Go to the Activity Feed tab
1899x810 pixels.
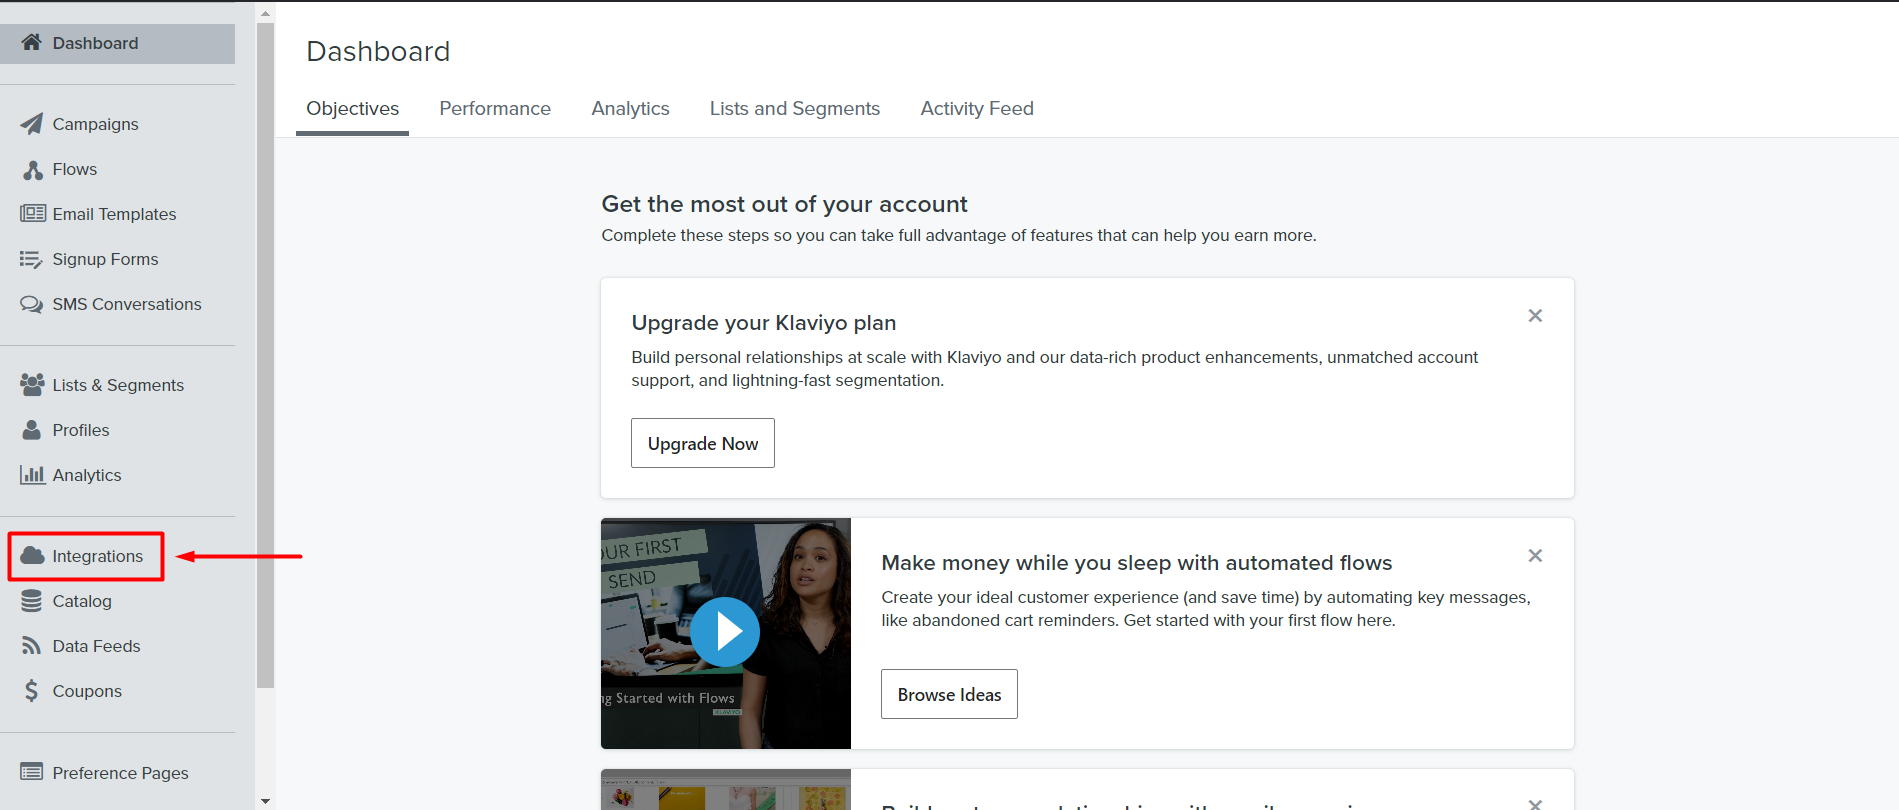click(977, 109)
